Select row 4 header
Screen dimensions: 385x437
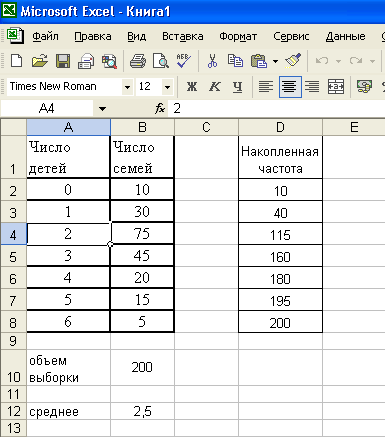coord(13,234)
